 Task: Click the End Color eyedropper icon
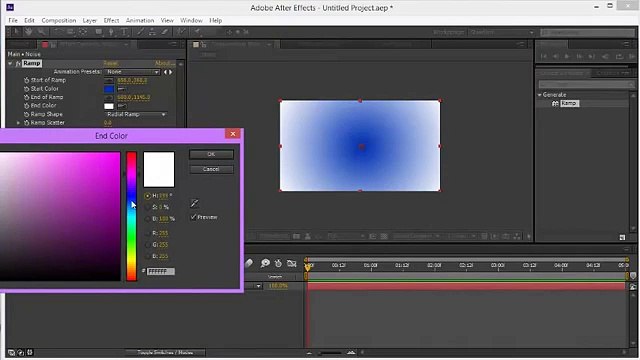click(121, 106)
